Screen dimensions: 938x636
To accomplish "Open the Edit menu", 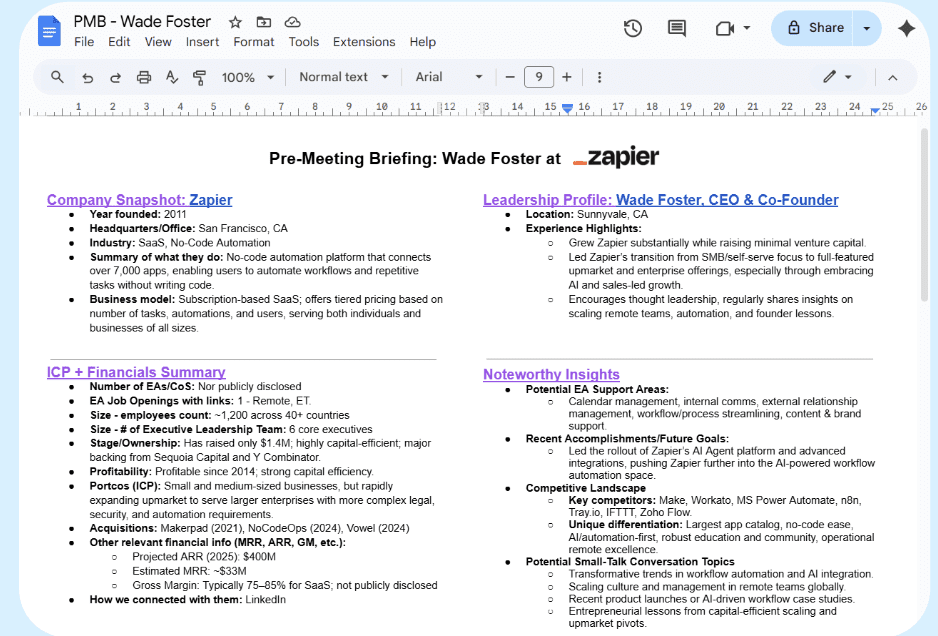I will tap(119, 42).
